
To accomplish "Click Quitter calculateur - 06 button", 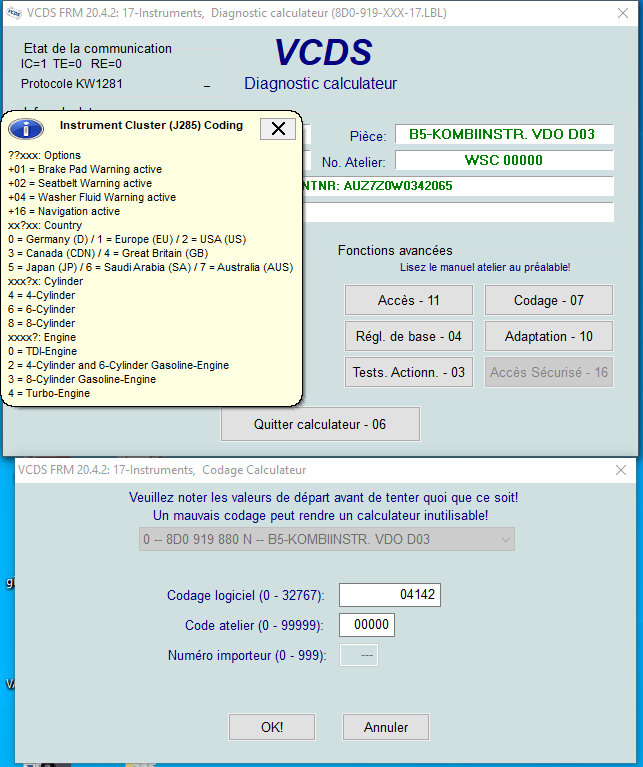I will 320,424.
